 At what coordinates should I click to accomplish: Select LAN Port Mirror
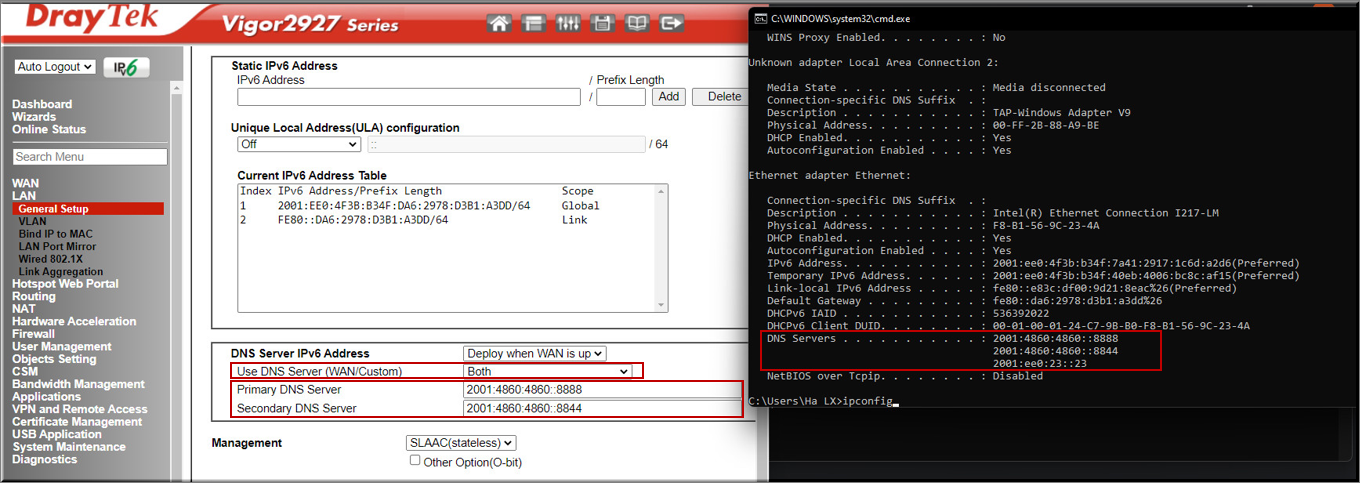(x=57, y=246)
